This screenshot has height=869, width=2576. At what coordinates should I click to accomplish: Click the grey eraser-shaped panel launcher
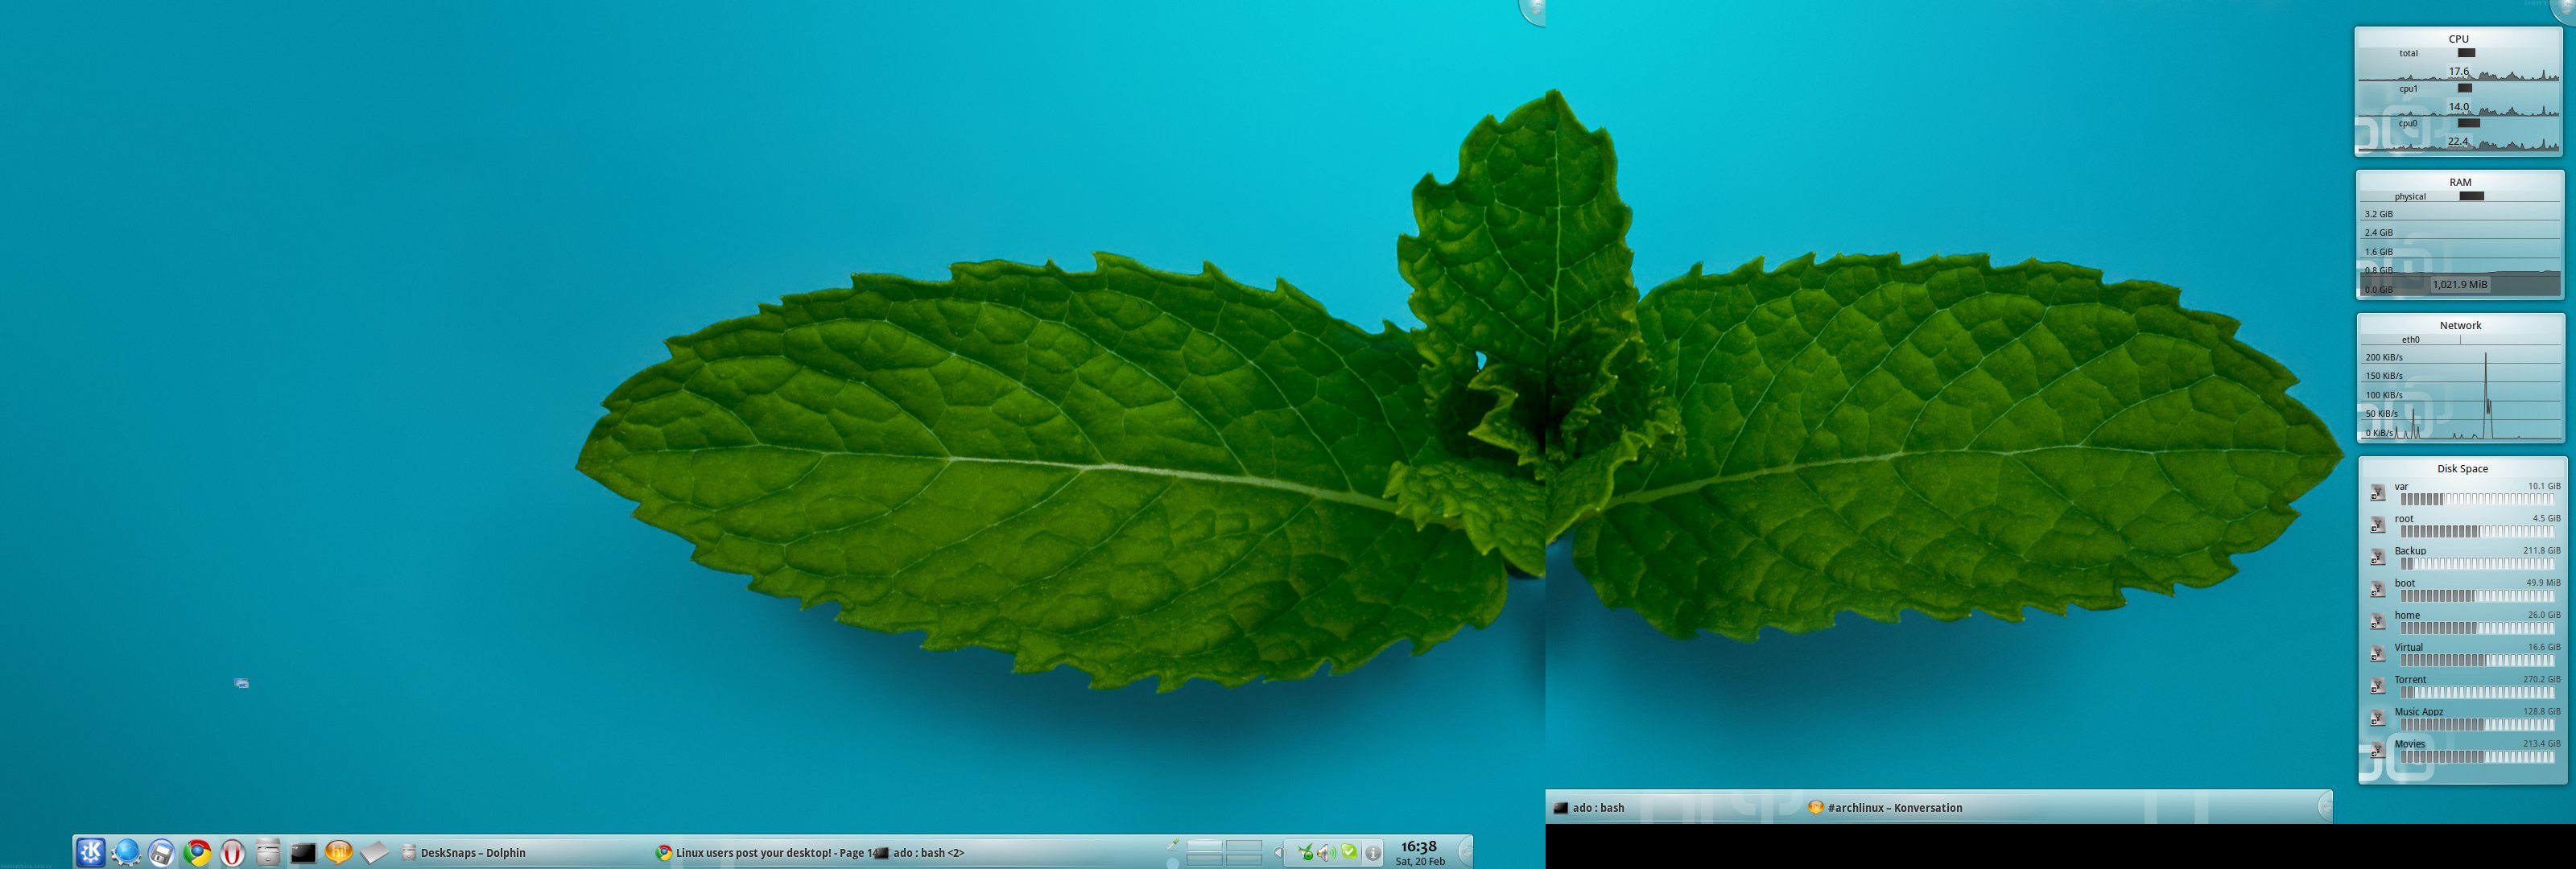tap(374, 852)
